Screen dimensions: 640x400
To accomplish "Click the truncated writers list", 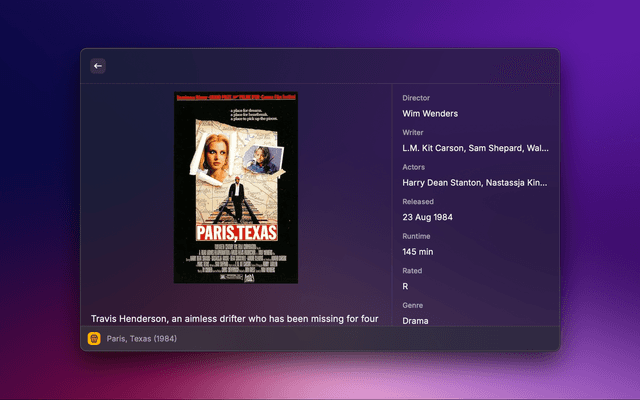I will point(475,148).
